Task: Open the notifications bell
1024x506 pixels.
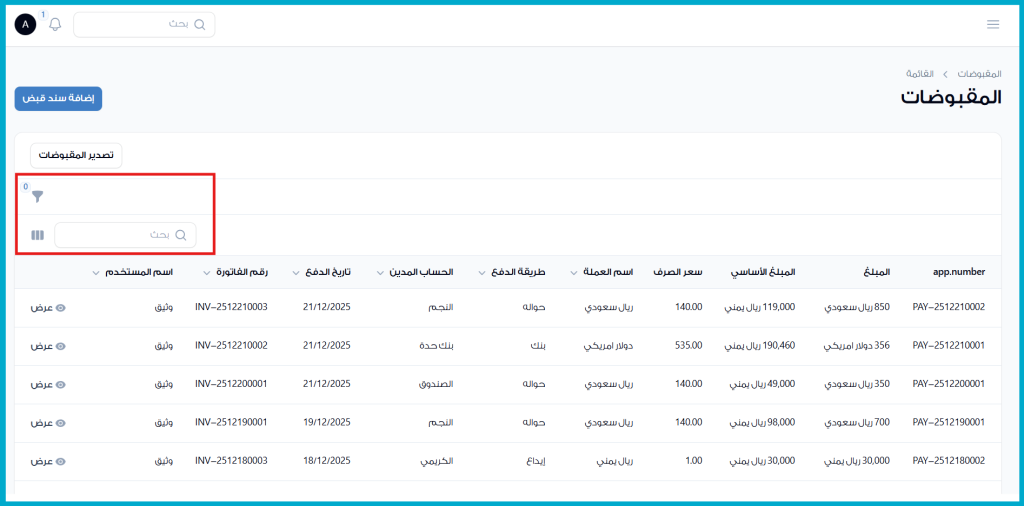Action: [55, 24]
